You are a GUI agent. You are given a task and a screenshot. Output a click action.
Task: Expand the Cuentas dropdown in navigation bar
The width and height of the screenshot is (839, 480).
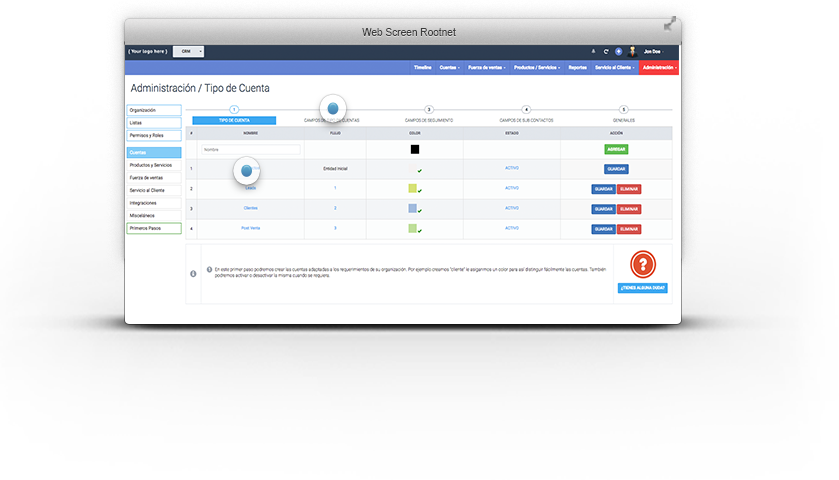449,67
